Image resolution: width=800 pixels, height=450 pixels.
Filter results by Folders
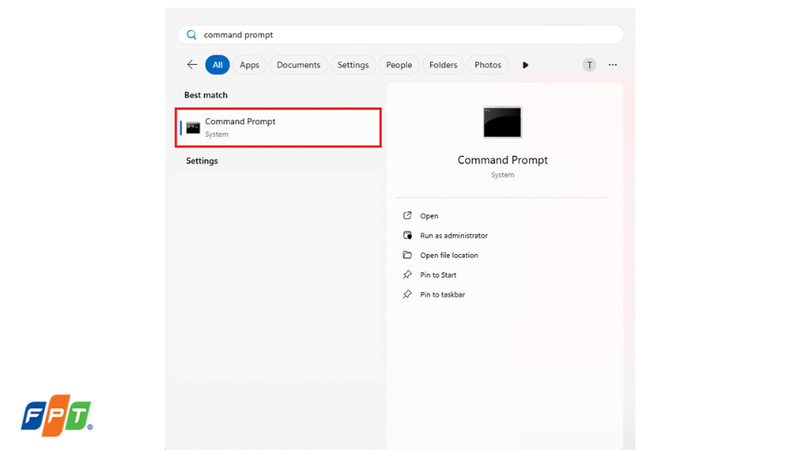point(443,65)
